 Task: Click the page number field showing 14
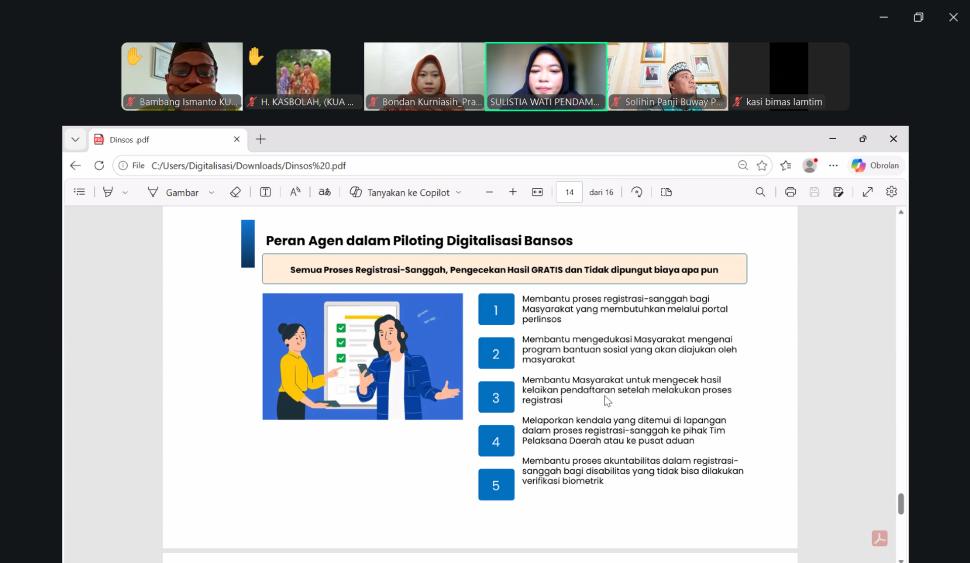point(569,192)
